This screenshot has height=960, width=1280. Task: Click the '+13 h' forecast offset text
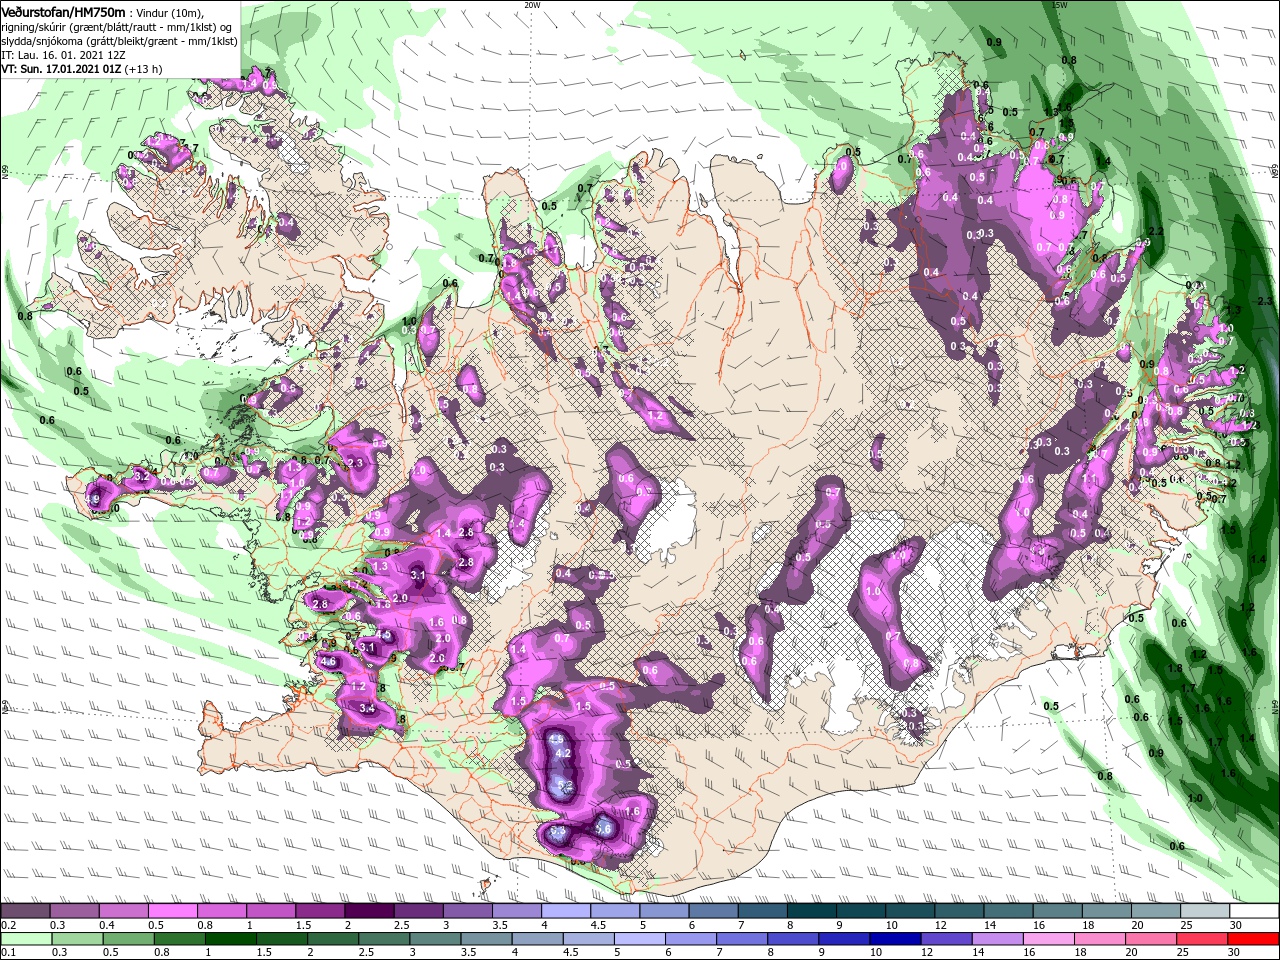pyautogui.click(x=144, y=69)
